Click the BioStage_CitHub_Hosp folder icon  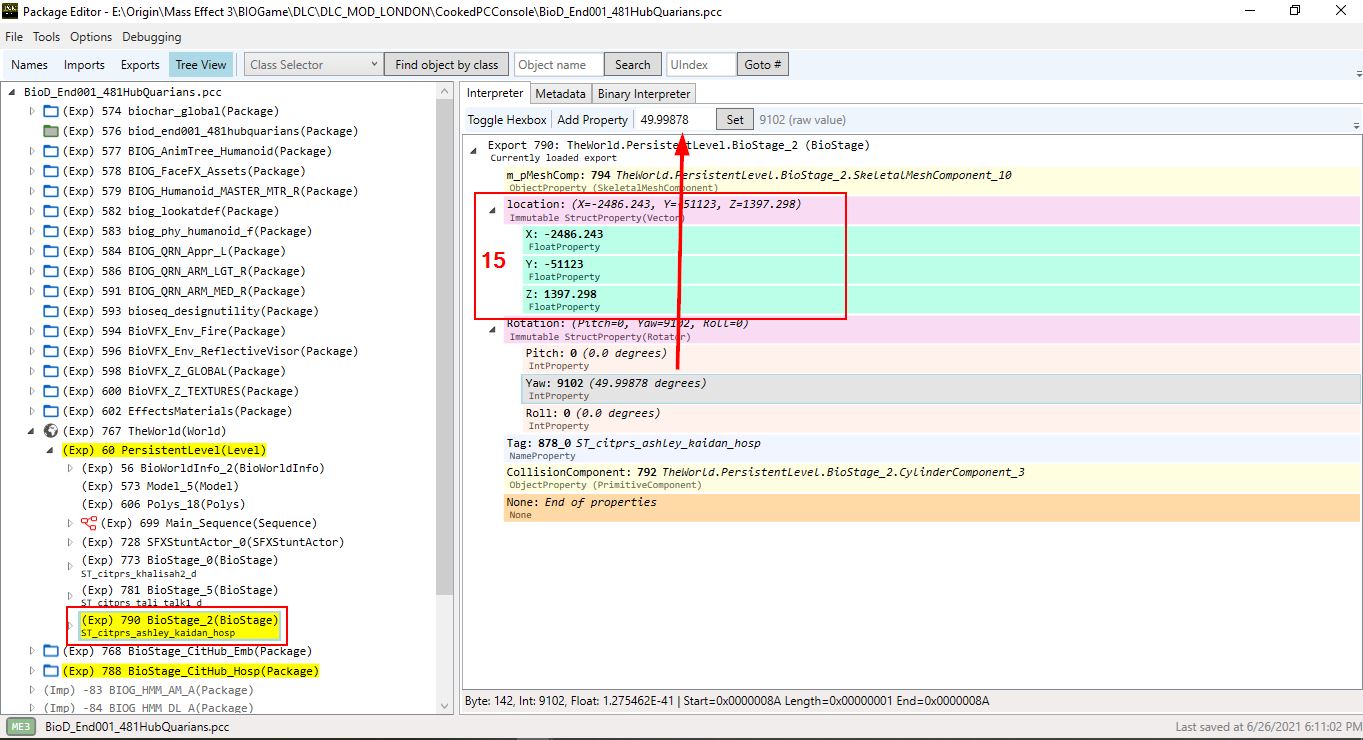coord(51,671)
